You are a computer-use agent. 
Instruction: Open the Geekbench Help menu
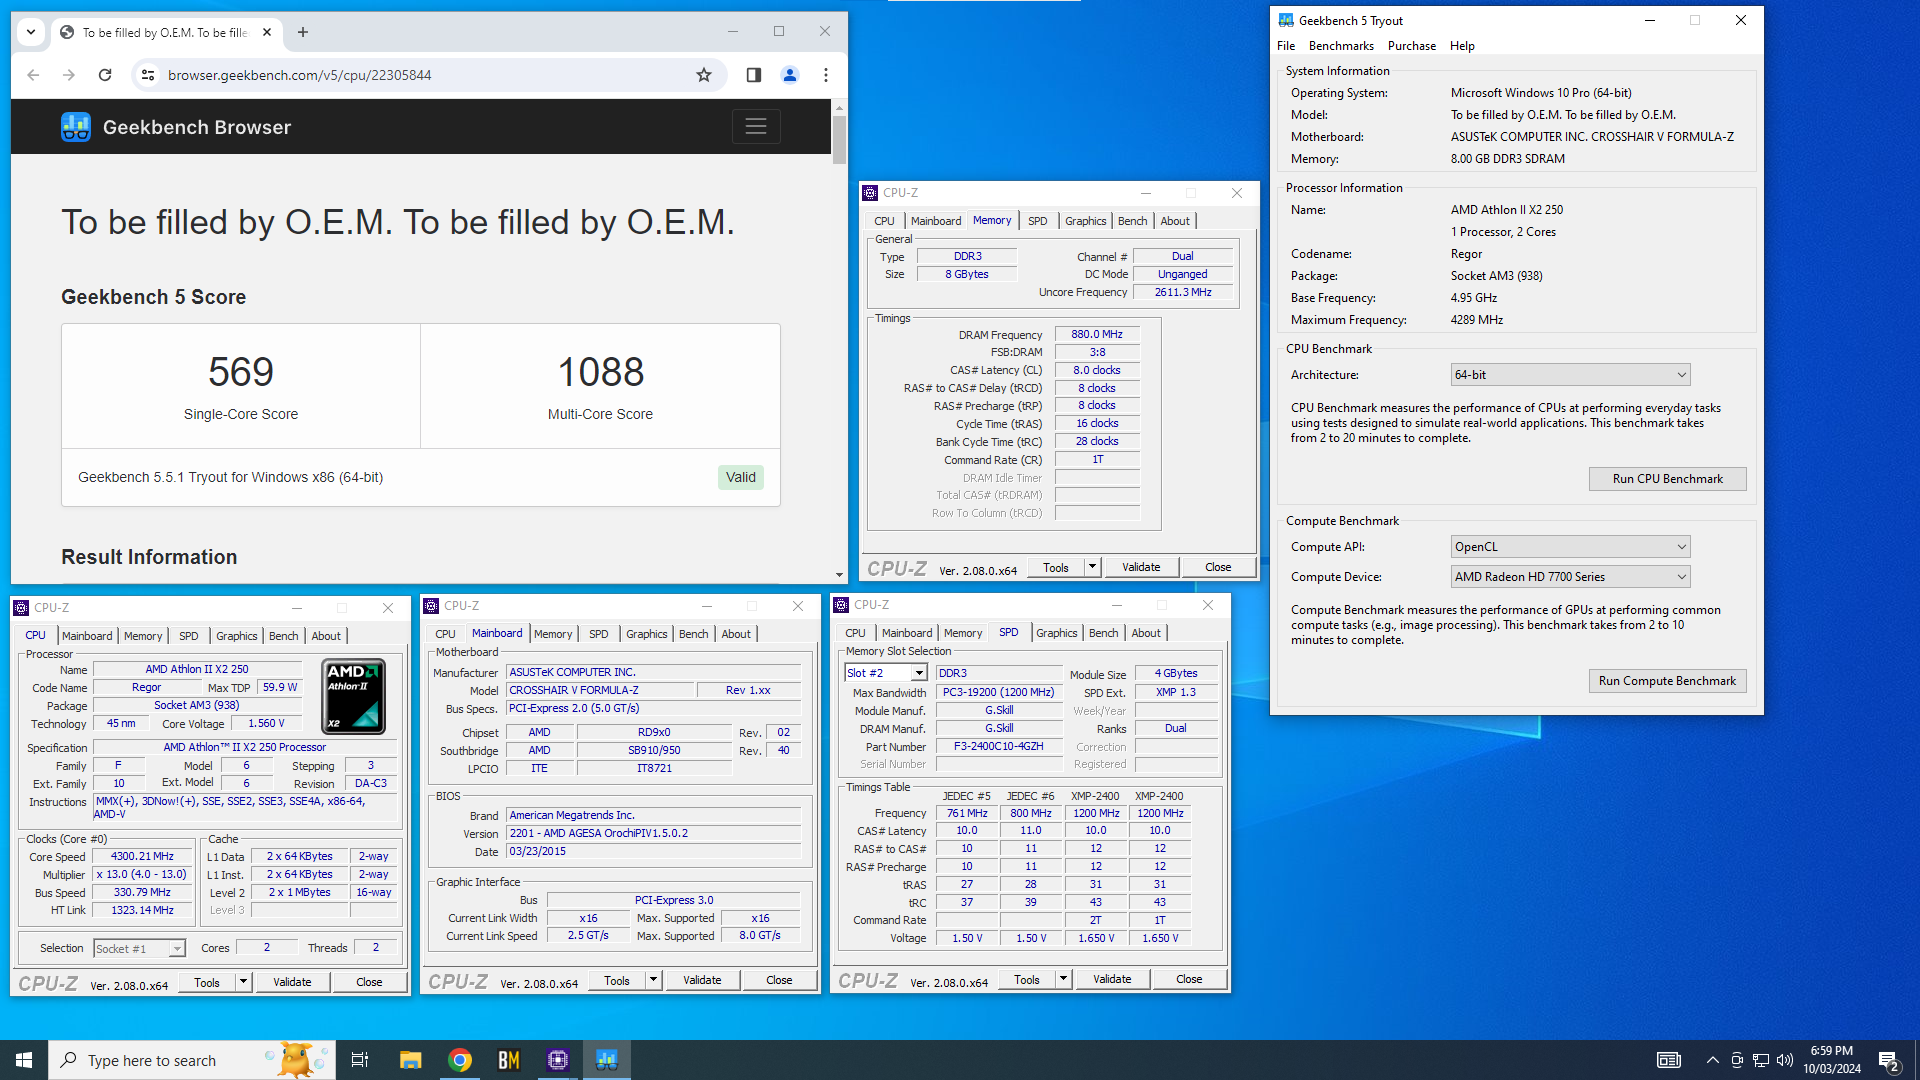pyautogui.click(x=1462, y=46)
